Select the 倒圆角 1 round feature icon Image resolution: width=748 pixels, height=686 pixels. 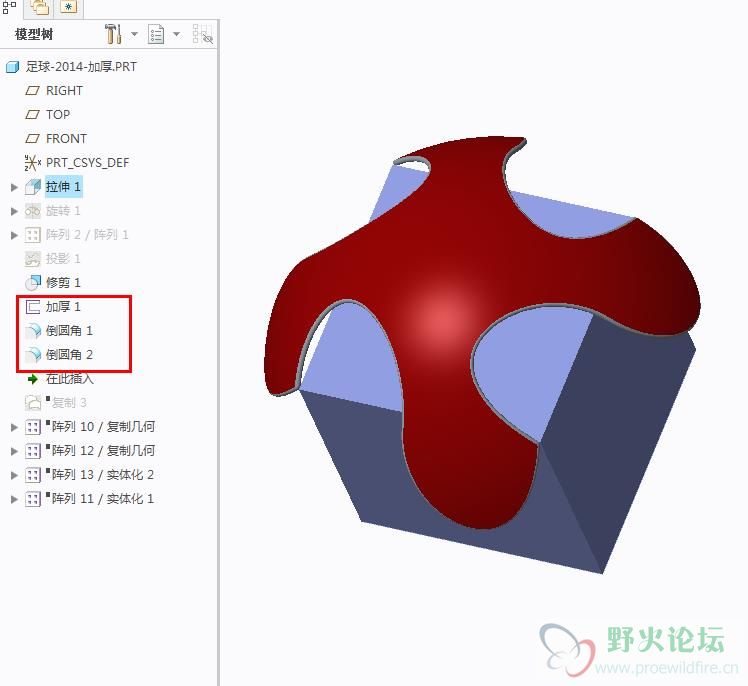pos(32,331)
